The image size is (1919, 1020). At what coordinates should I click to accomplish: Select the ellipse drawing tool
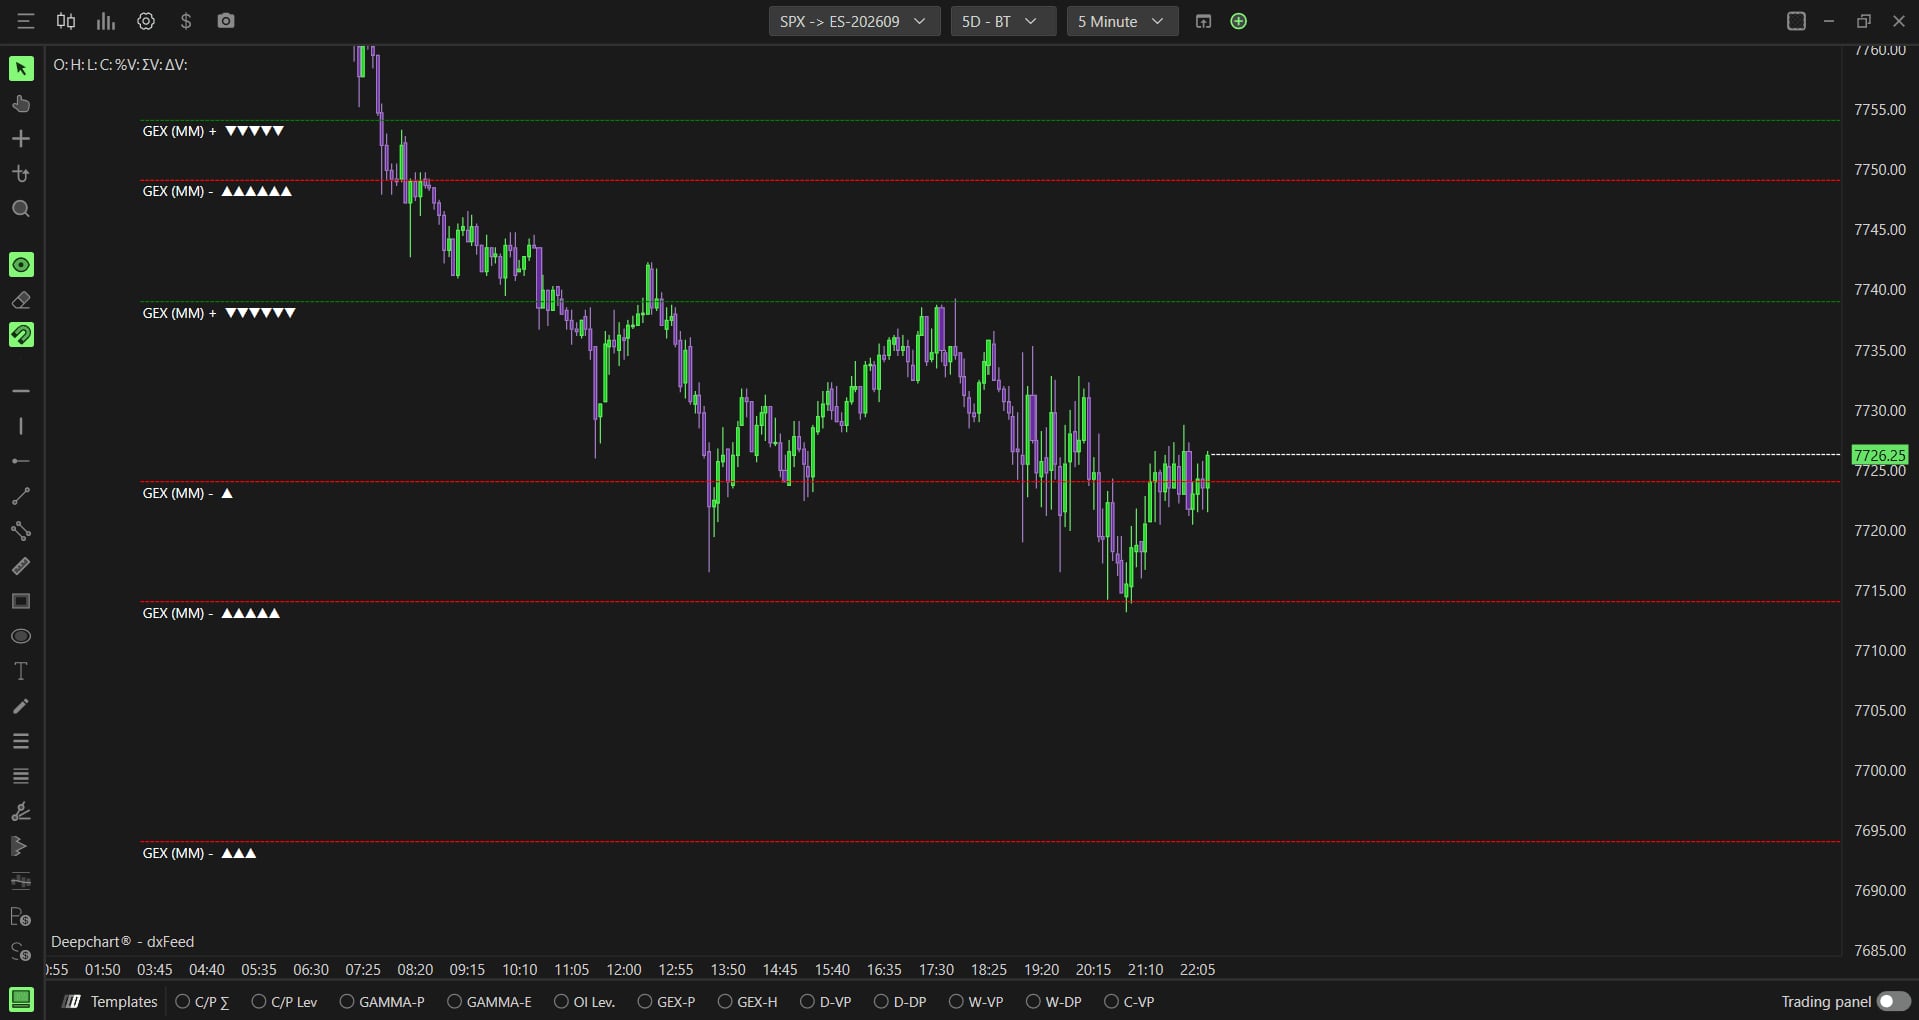tap(21, 636)
